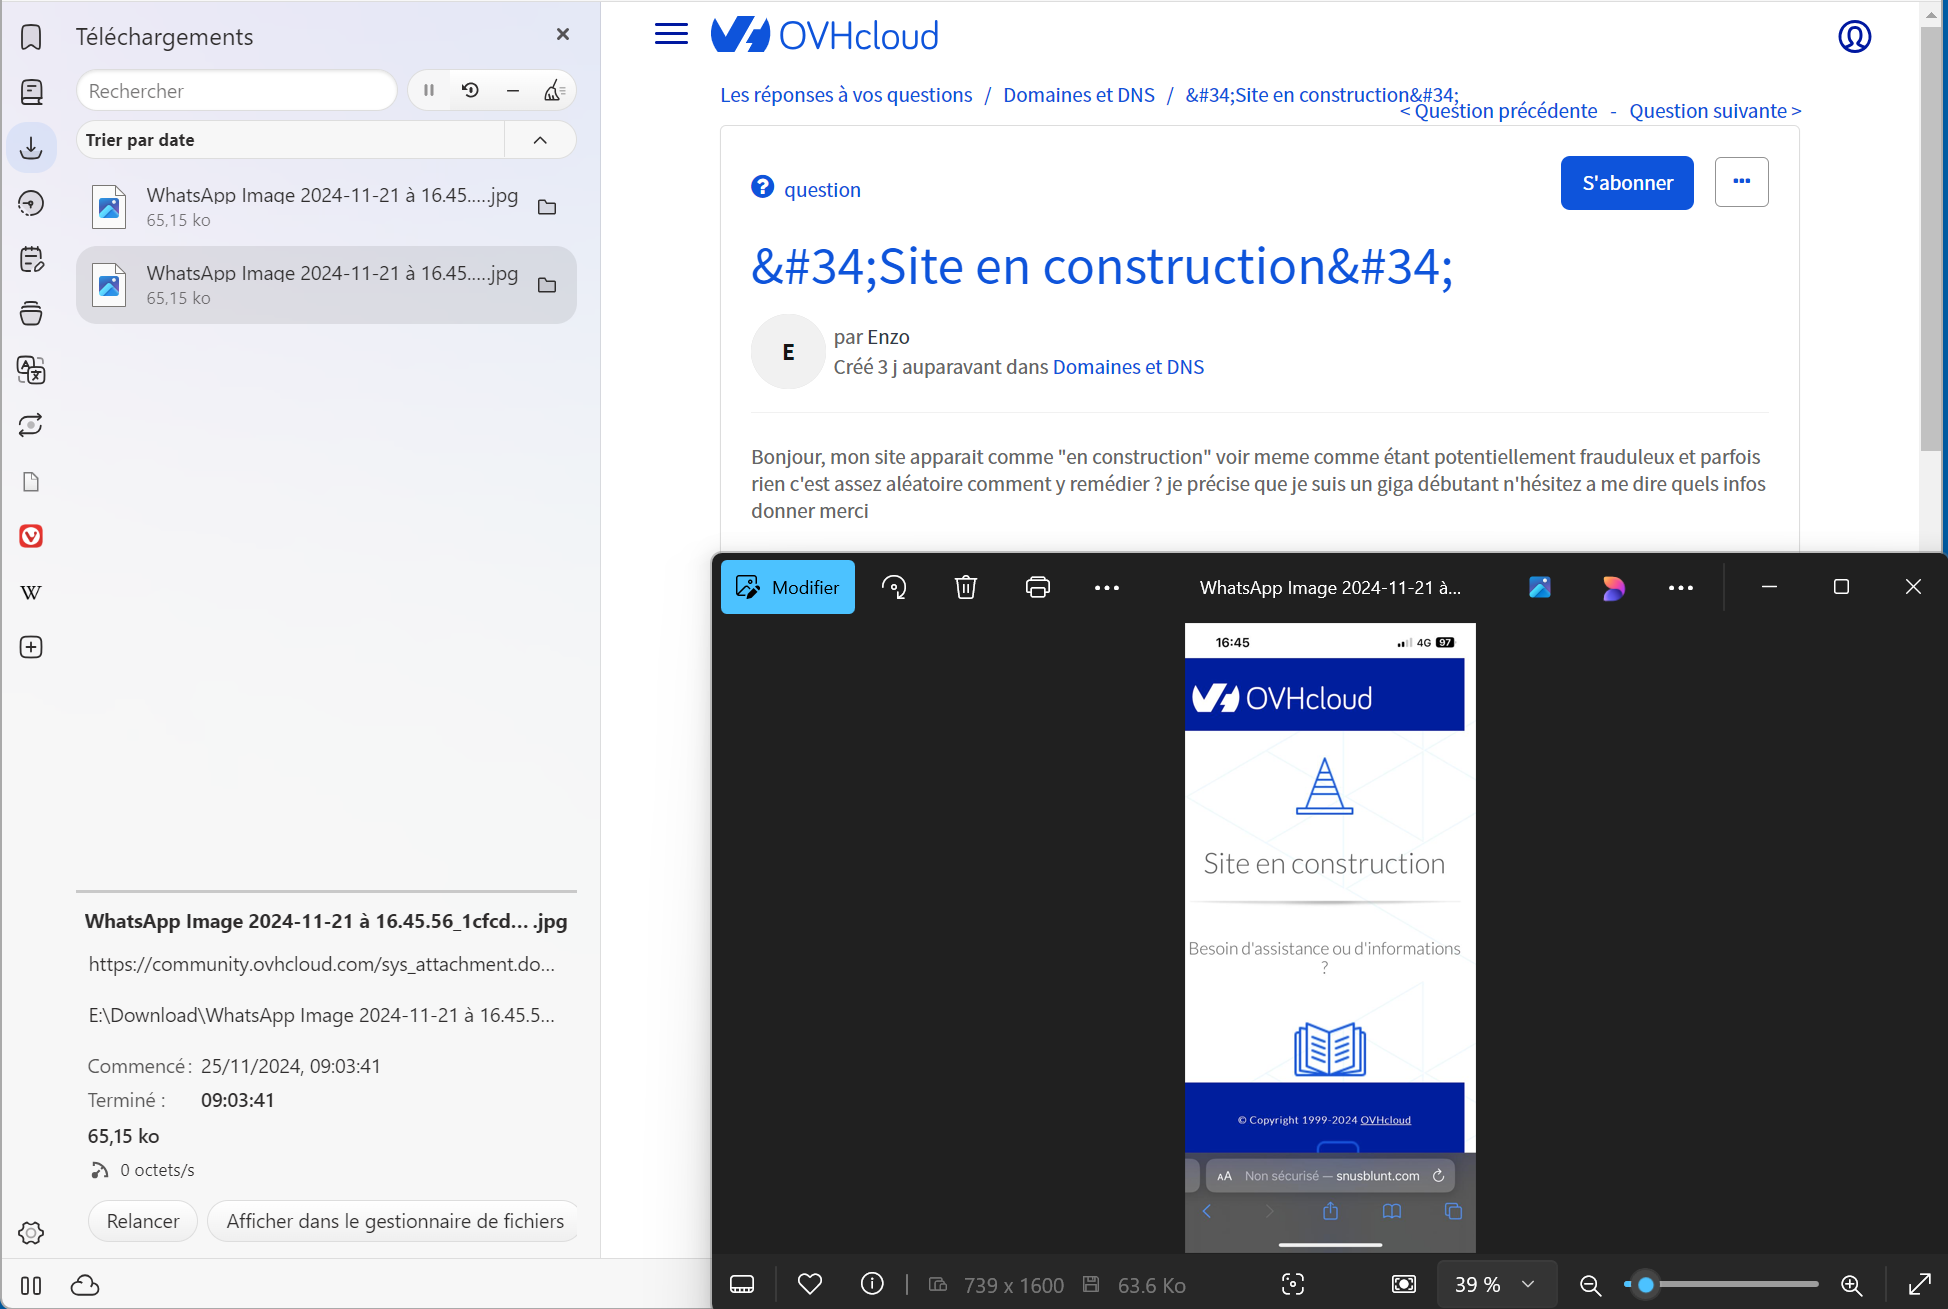Viewport: 1948px width, 1309px height.
Task: Click the Photos zoom slider
Action: coord(1720,1284)
